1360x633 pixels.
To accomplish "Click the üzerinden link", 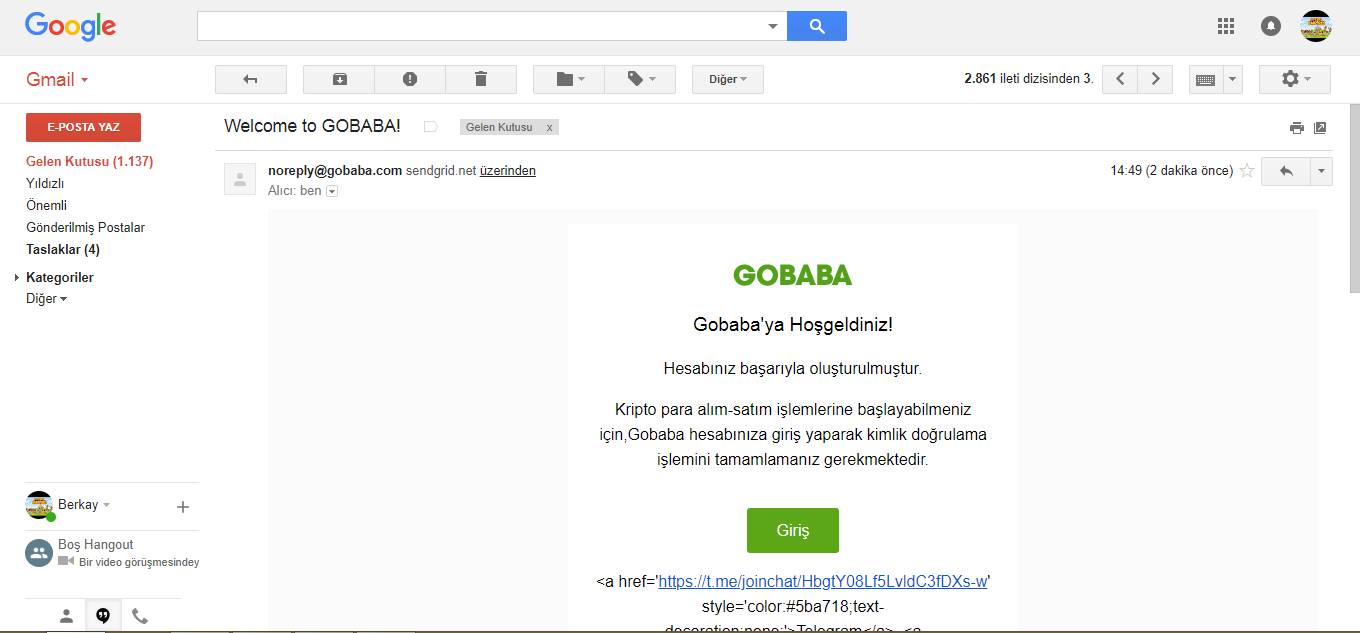I will pos(508,171).
